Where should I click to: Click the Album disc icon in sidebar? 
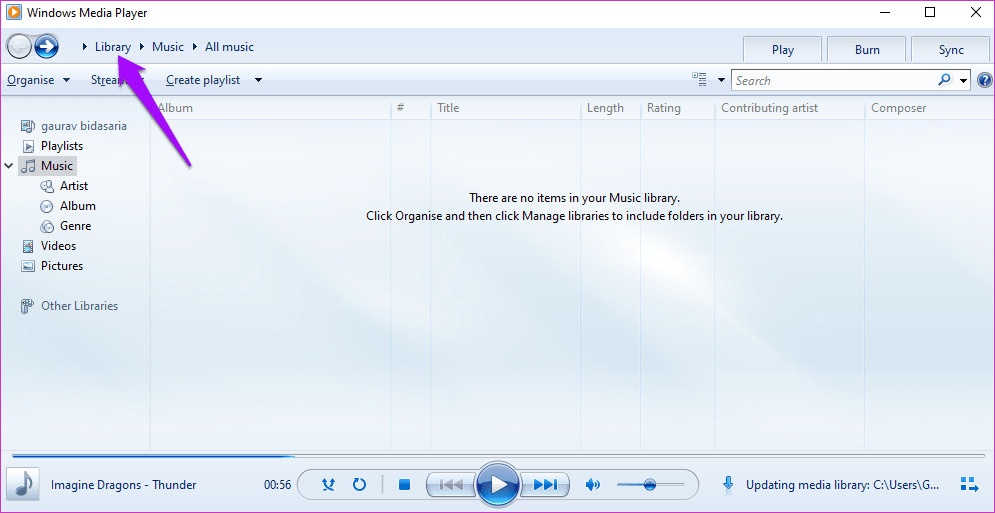point(47,206)
